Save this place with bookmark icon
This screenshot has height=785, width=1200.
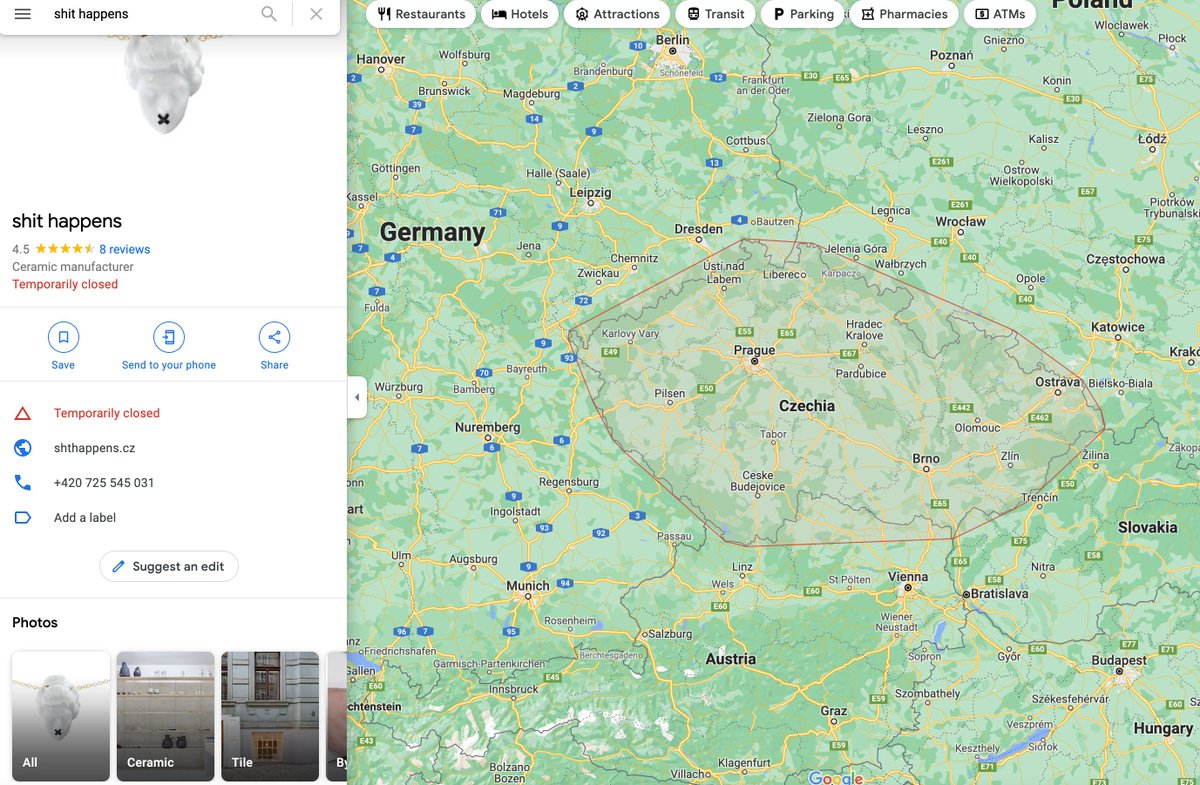tap(63, 337)
